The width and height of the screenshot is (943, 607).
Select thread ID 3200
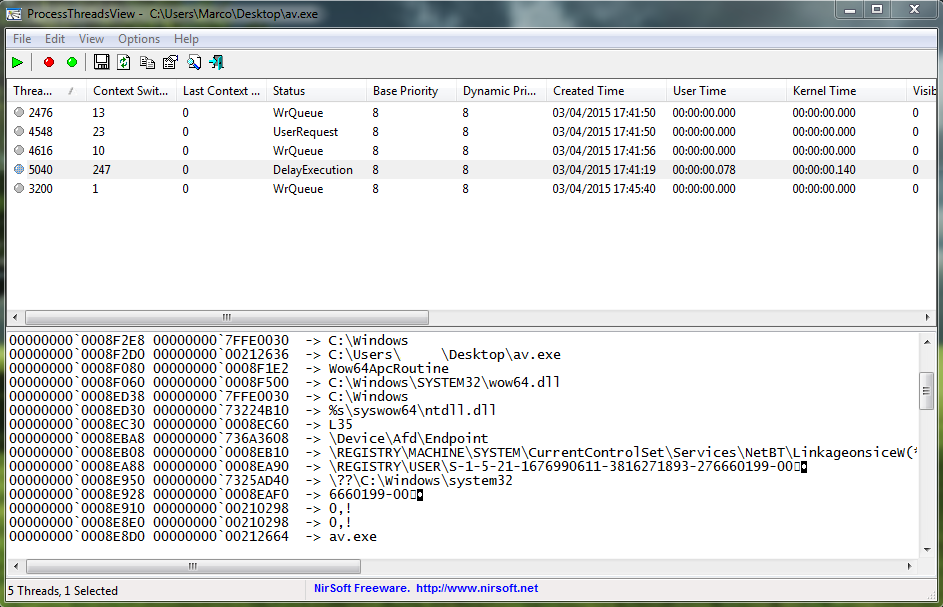(40, 188)
